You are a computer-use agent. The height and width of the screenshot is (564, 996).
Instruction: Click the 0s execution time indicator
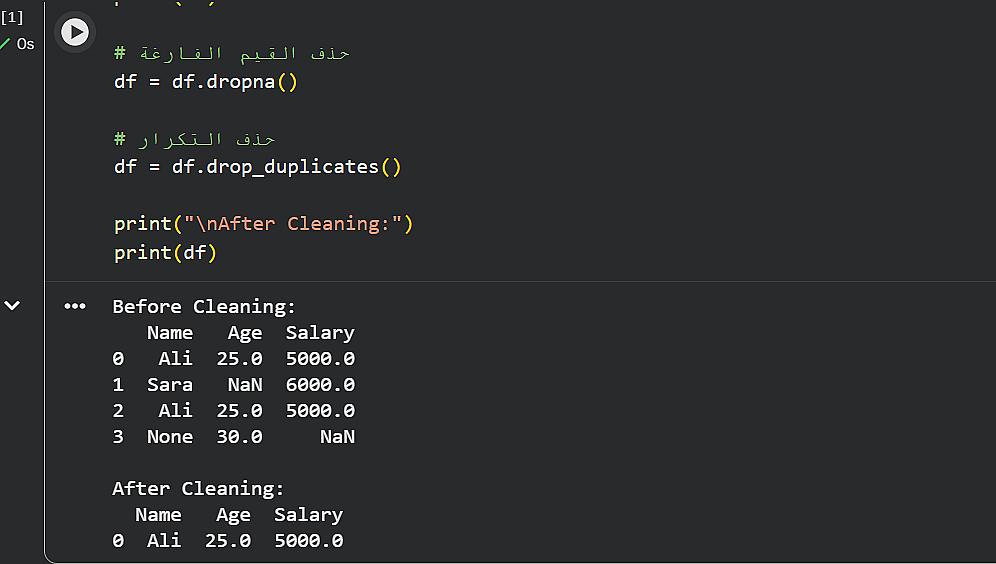click(x=26, y=44)
